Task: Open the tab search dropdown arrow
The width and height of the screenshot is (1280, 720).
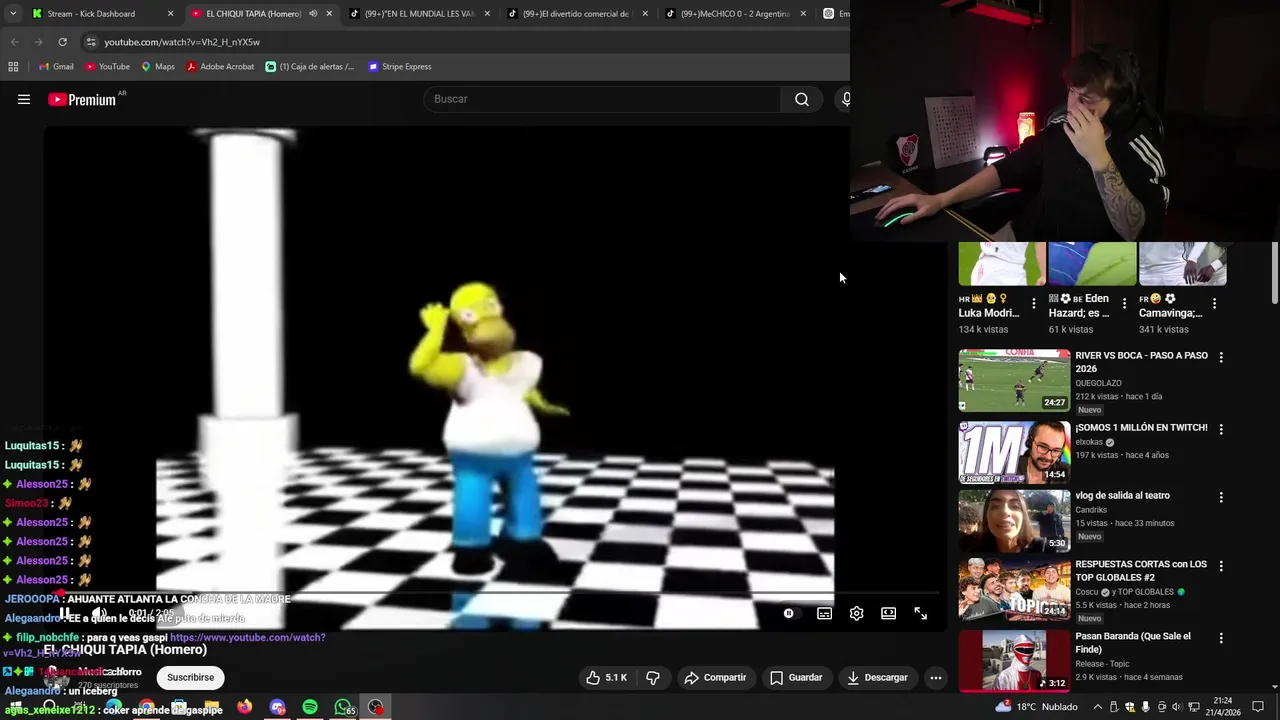Action: (14, 14)
